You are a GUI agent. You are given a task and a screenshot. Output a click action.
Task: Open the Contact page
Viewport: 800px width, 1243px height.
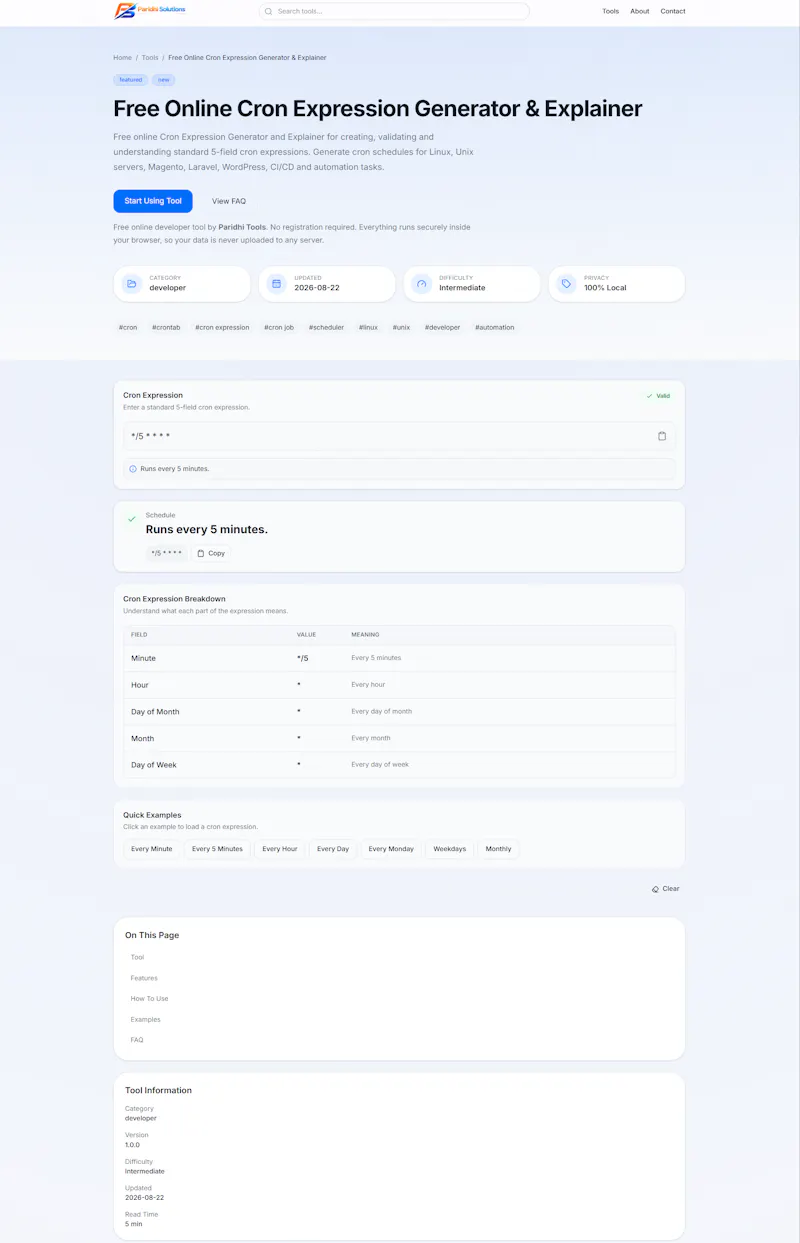(x=673, y=11)
